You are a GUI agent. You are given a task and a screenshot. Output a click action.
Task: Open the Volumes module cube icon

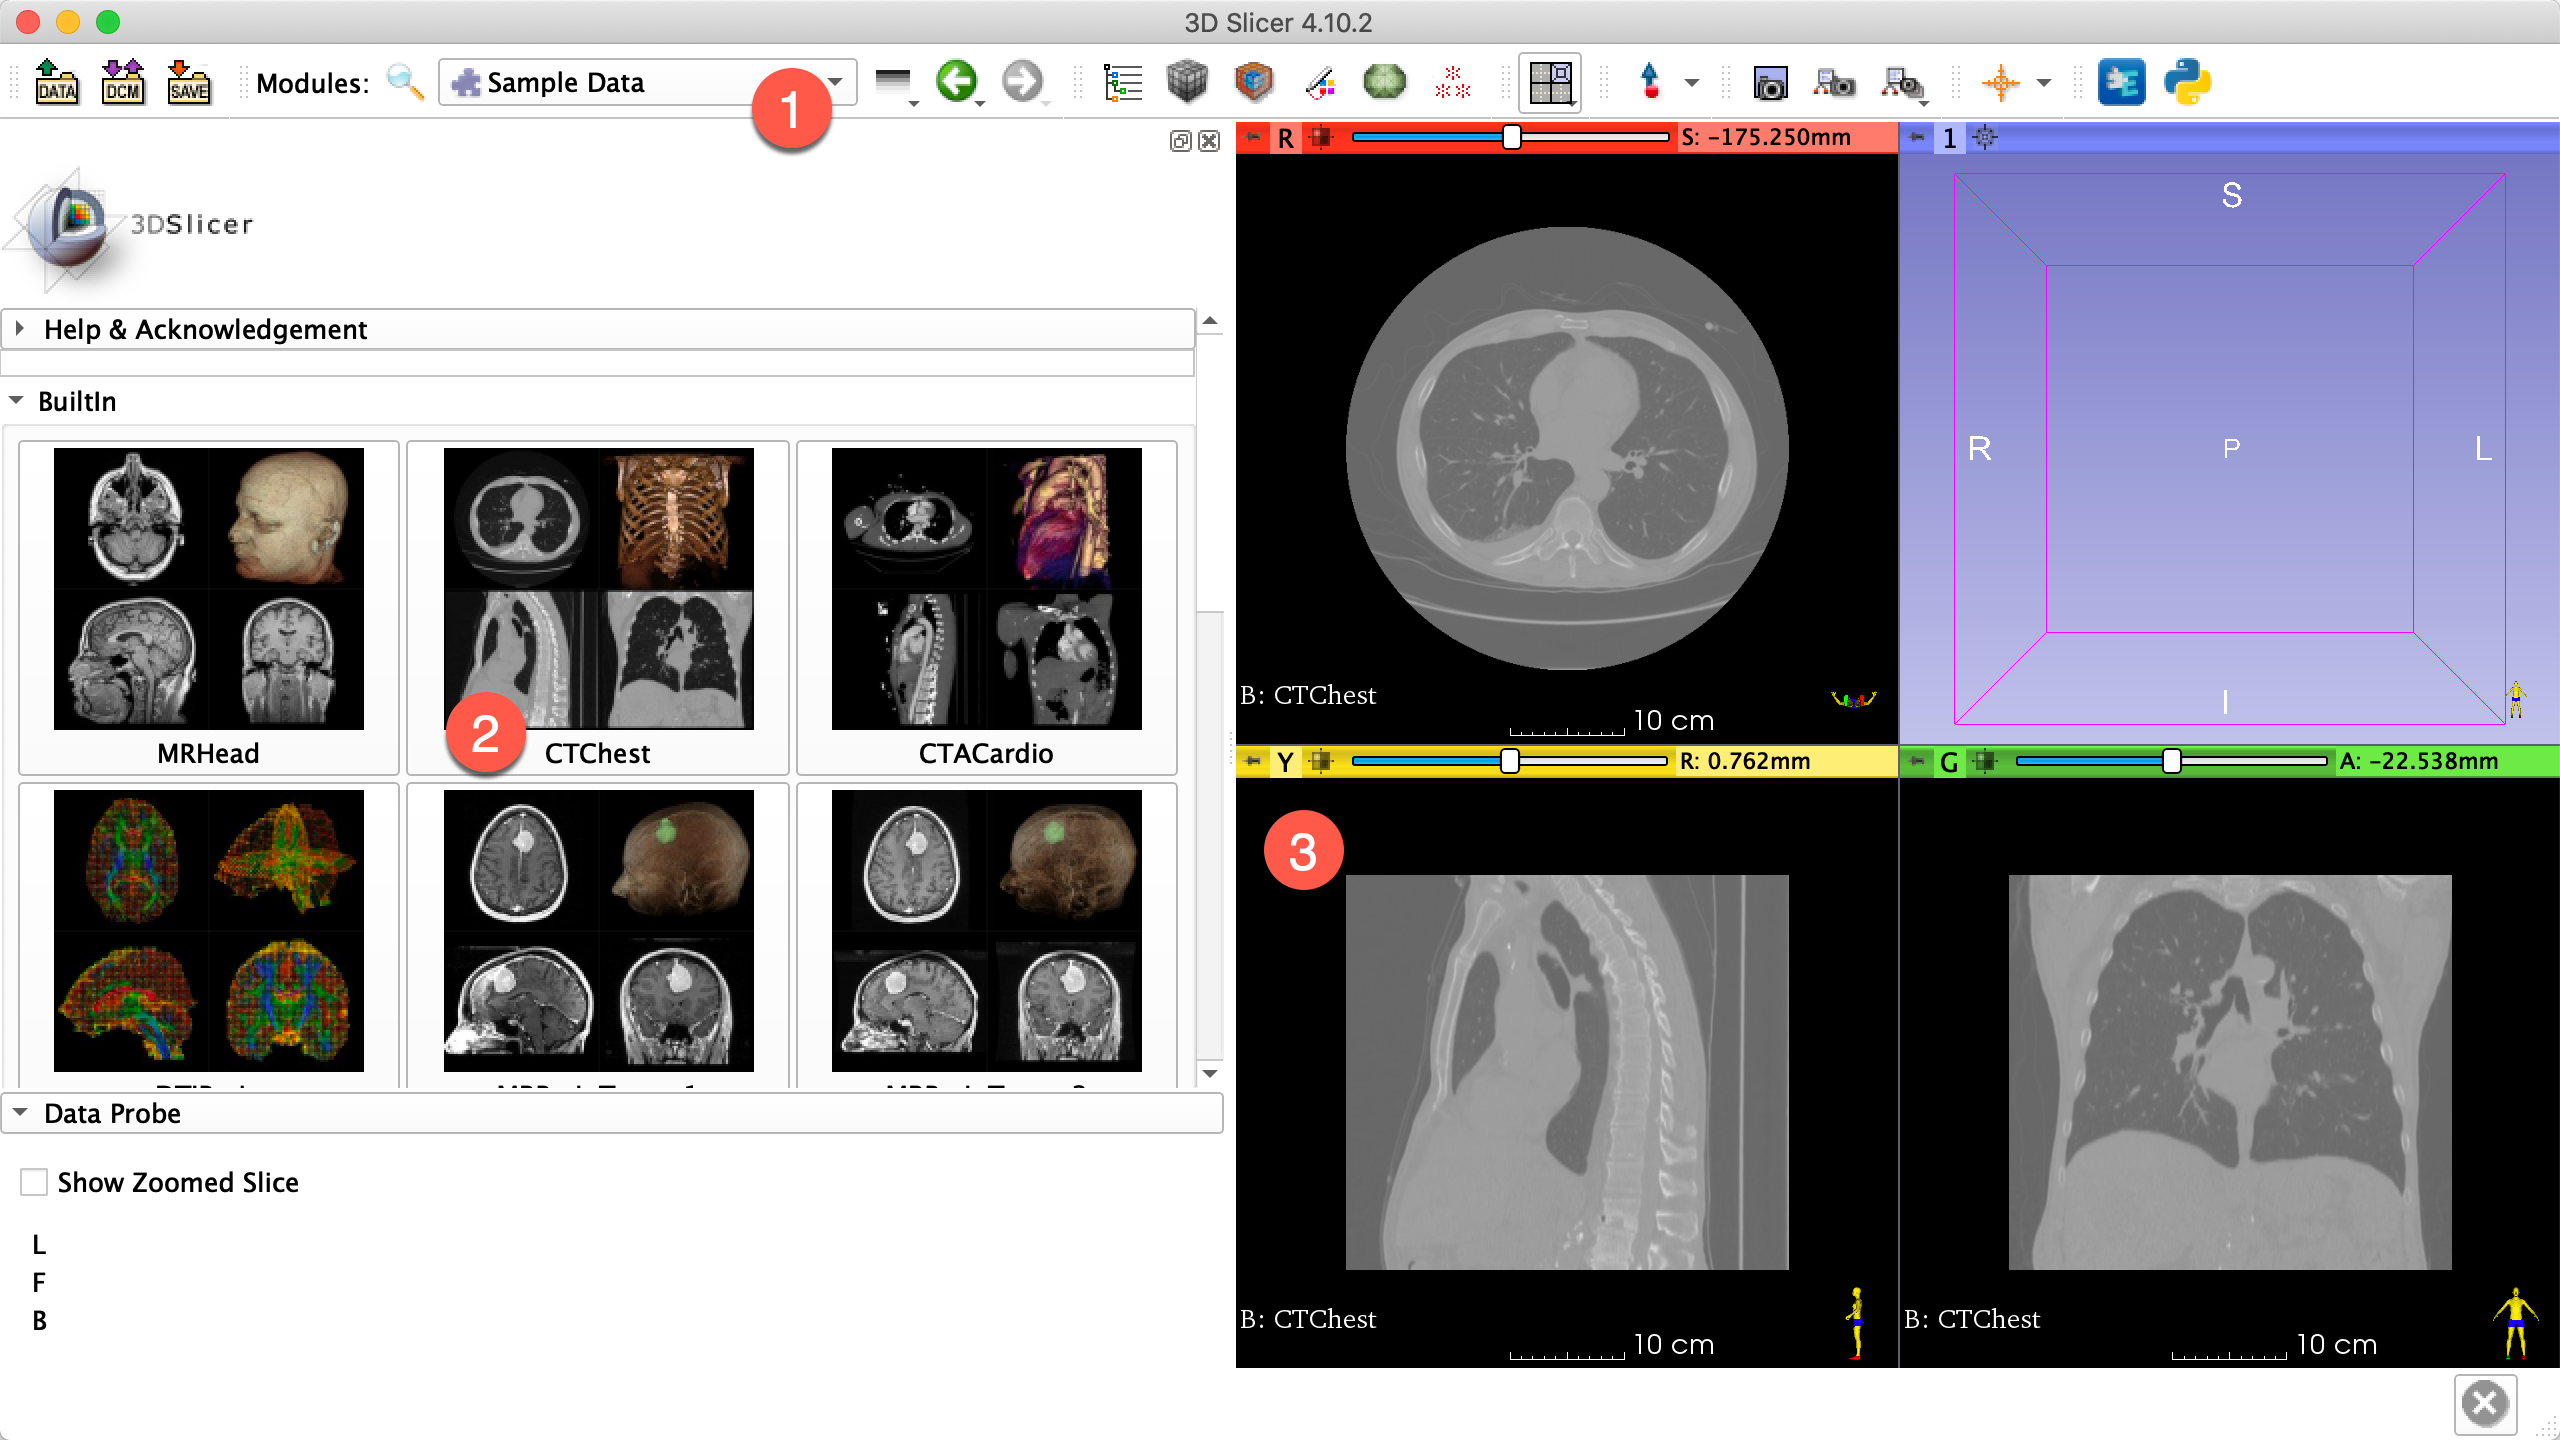point(1187,82)
